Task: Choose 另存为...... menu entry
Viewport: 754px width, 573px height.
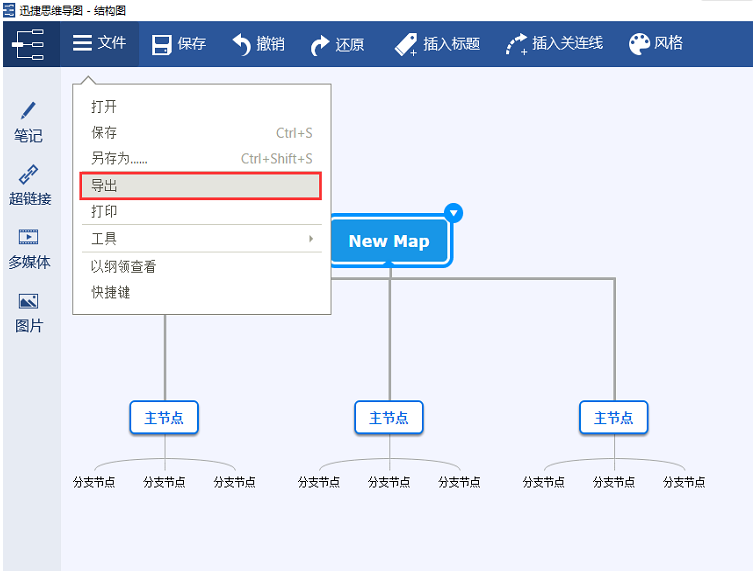Action: (x=201, y=158)
